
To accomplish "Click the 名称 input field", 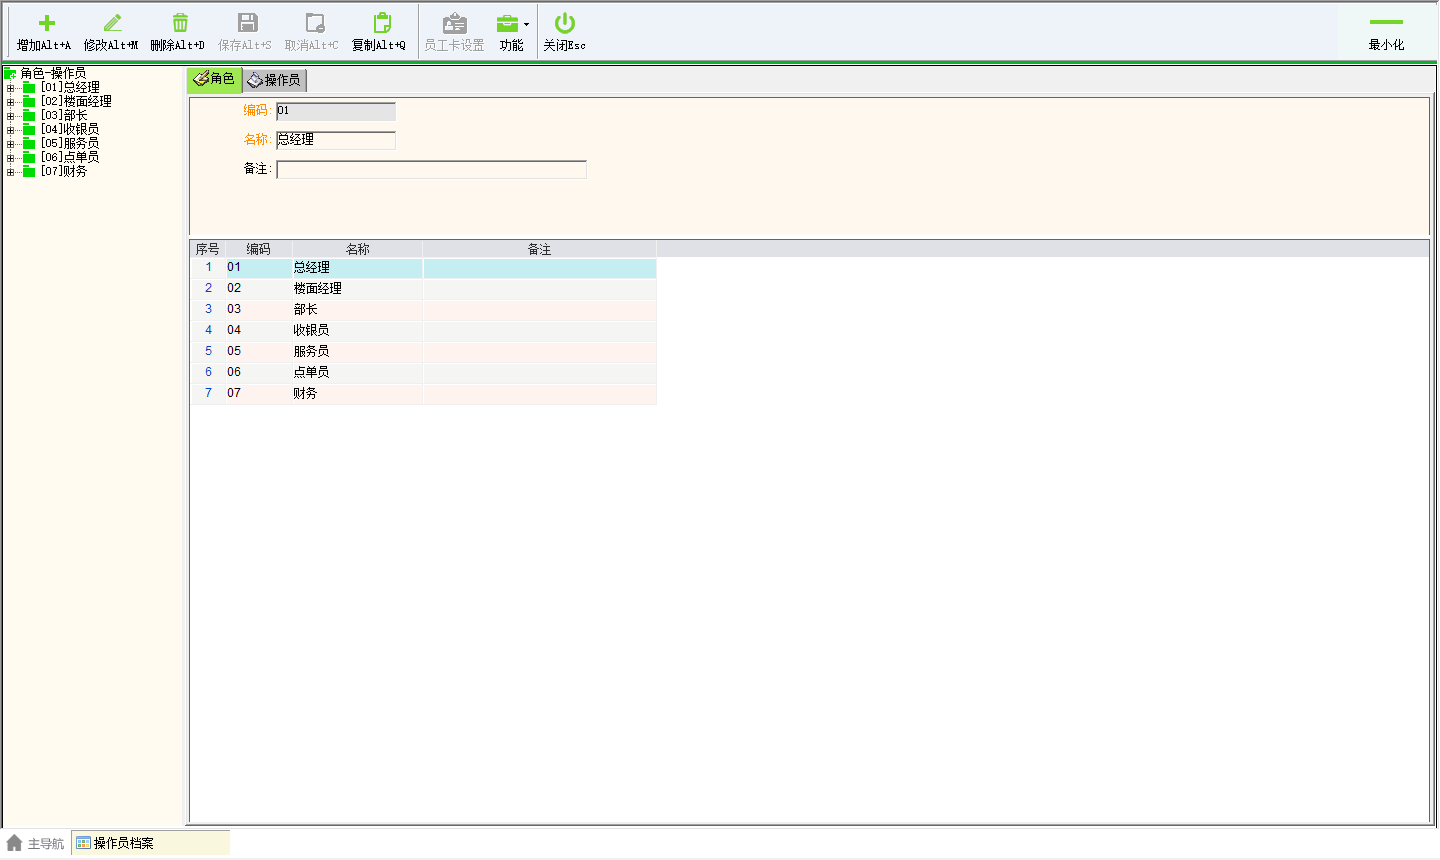I will click(x=336, y=140).
